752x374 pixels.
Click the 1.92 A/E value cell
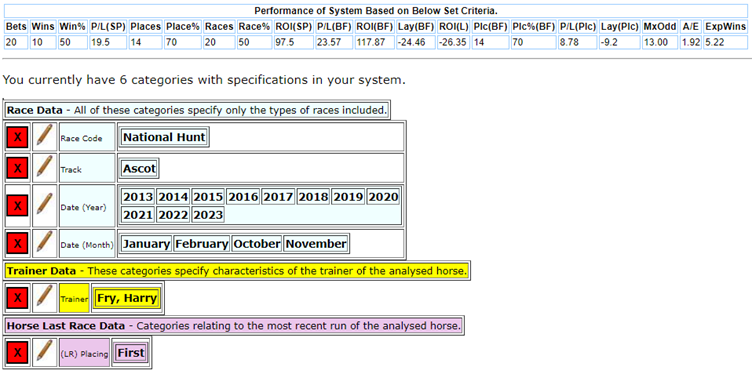click(690, 42)
